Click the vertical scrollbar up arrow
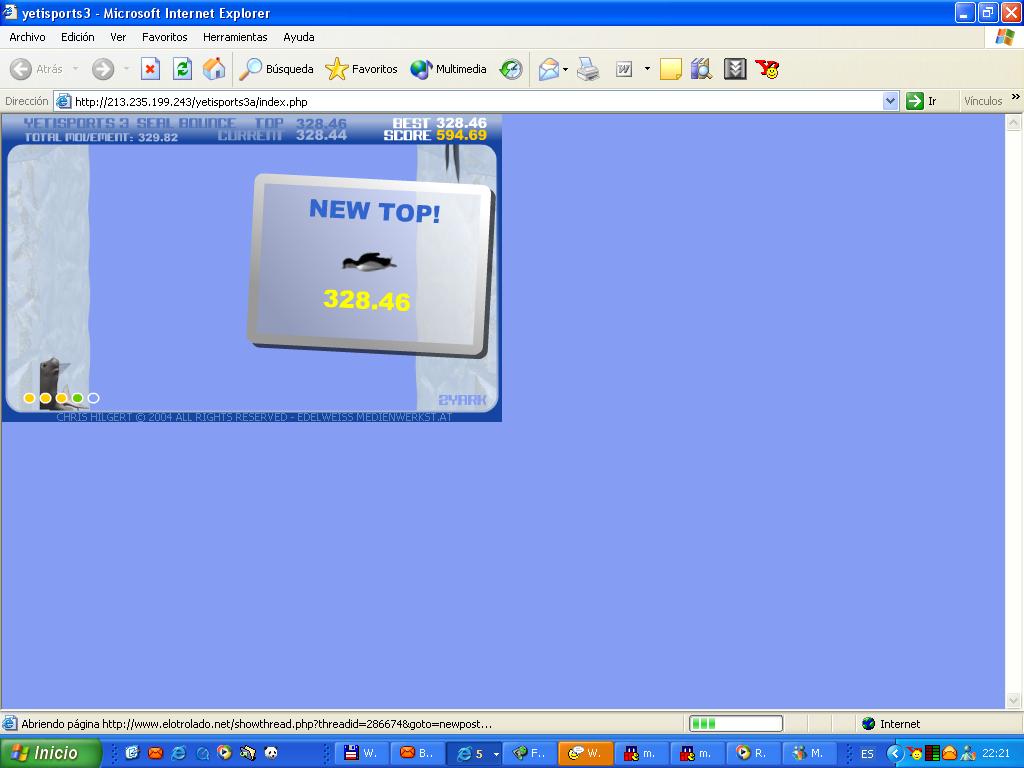This screenshot has width=1024, height=768. [1014, 122]
